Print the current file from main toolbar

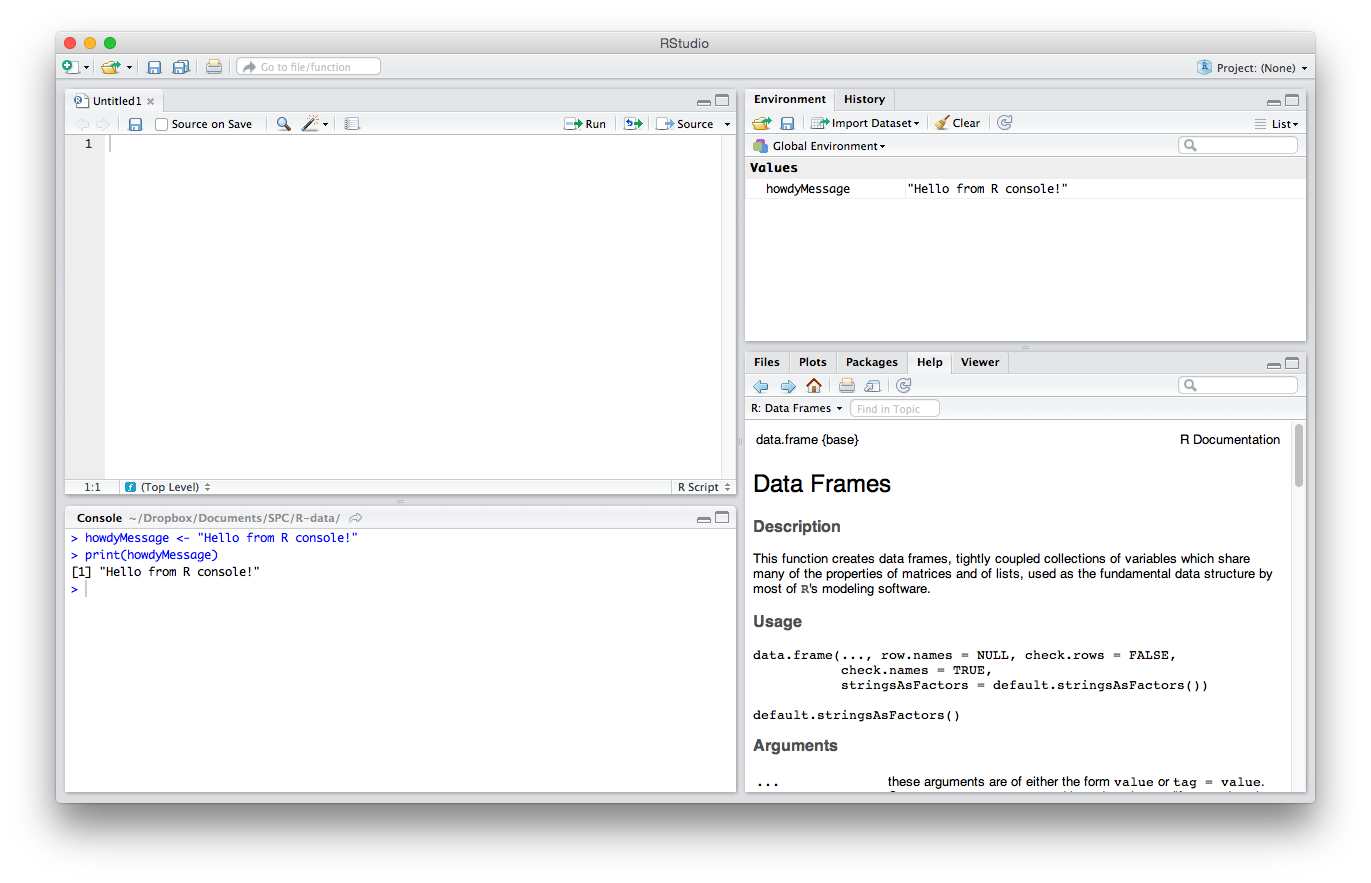(214, 67)
